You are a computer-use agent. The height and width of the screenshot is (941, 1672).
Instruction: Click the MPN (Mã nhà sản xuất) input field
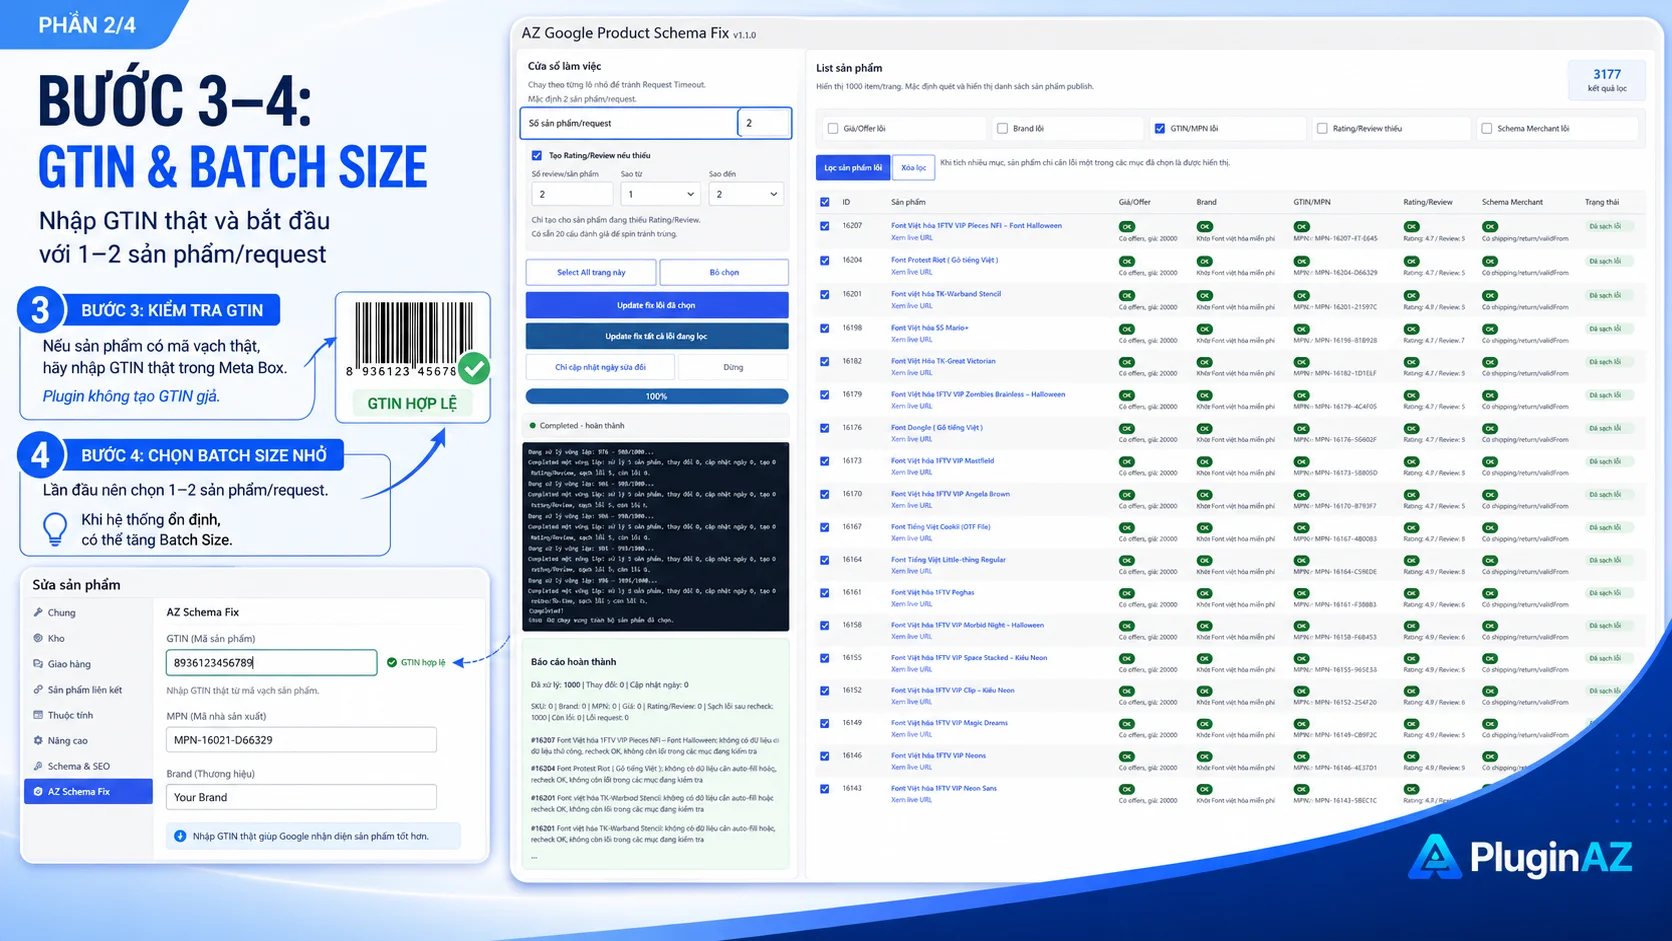(301, 740)
